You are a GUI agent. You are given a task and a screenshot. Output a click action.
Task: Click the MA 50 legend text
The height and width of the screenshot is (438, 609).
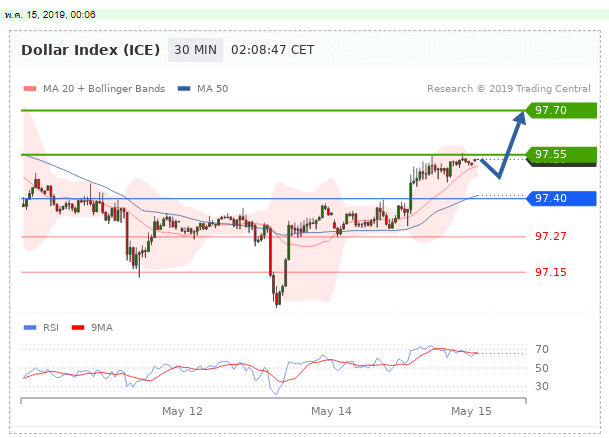(x=212, y=89)
